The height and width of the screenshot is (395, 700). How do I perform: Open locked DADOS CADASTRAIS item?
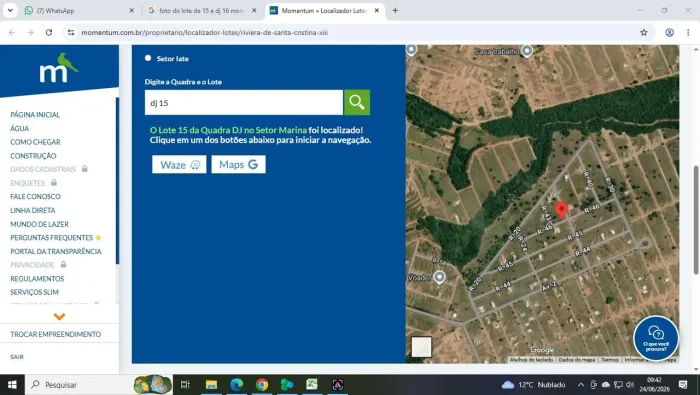(x=43, y=169)
